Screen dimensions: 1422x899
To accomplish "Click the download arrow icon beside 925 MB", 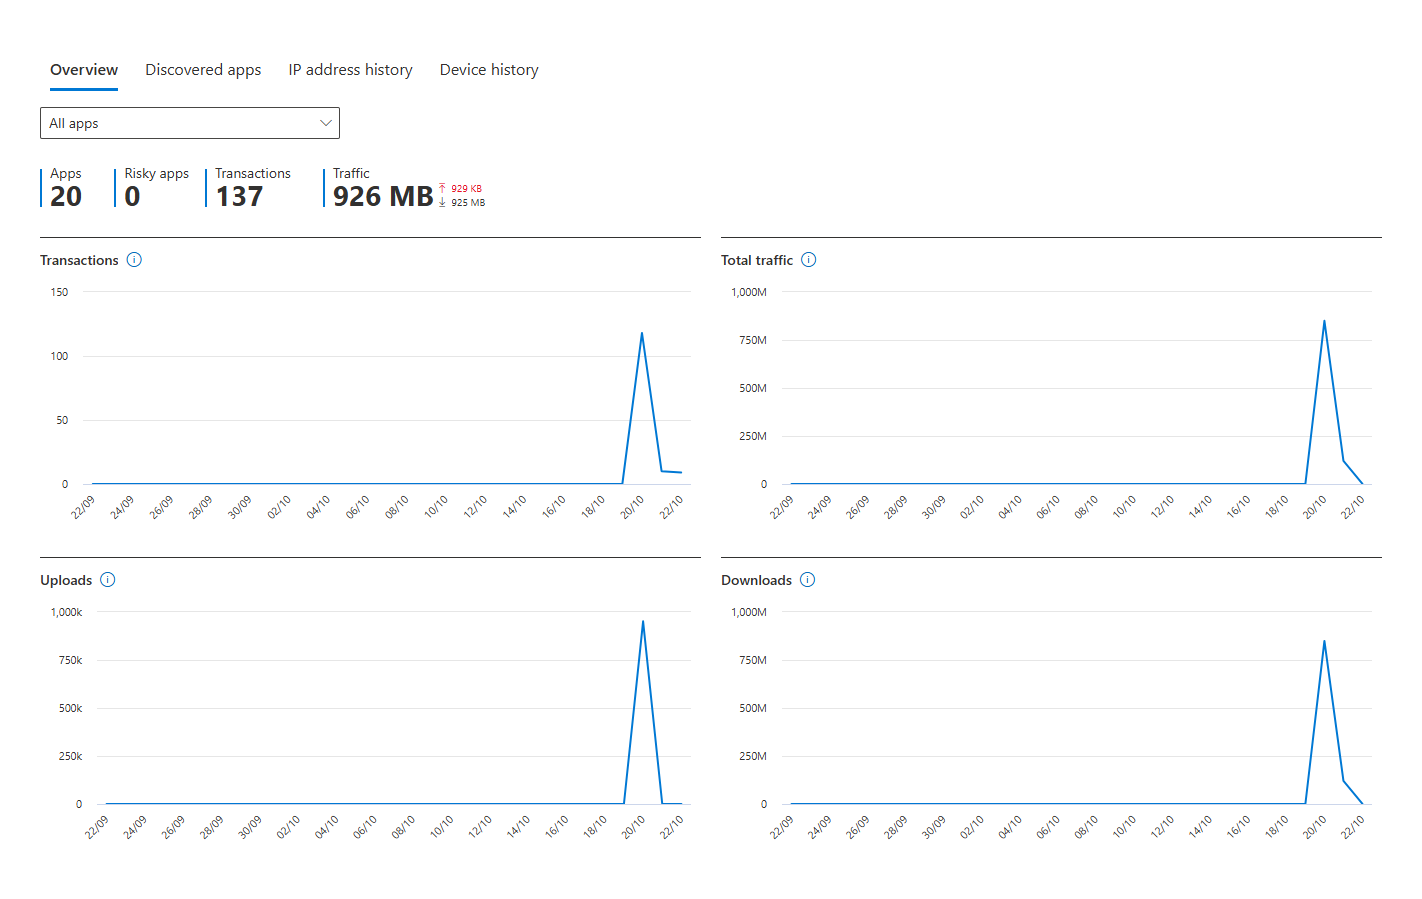I will [x=442, y=202].
